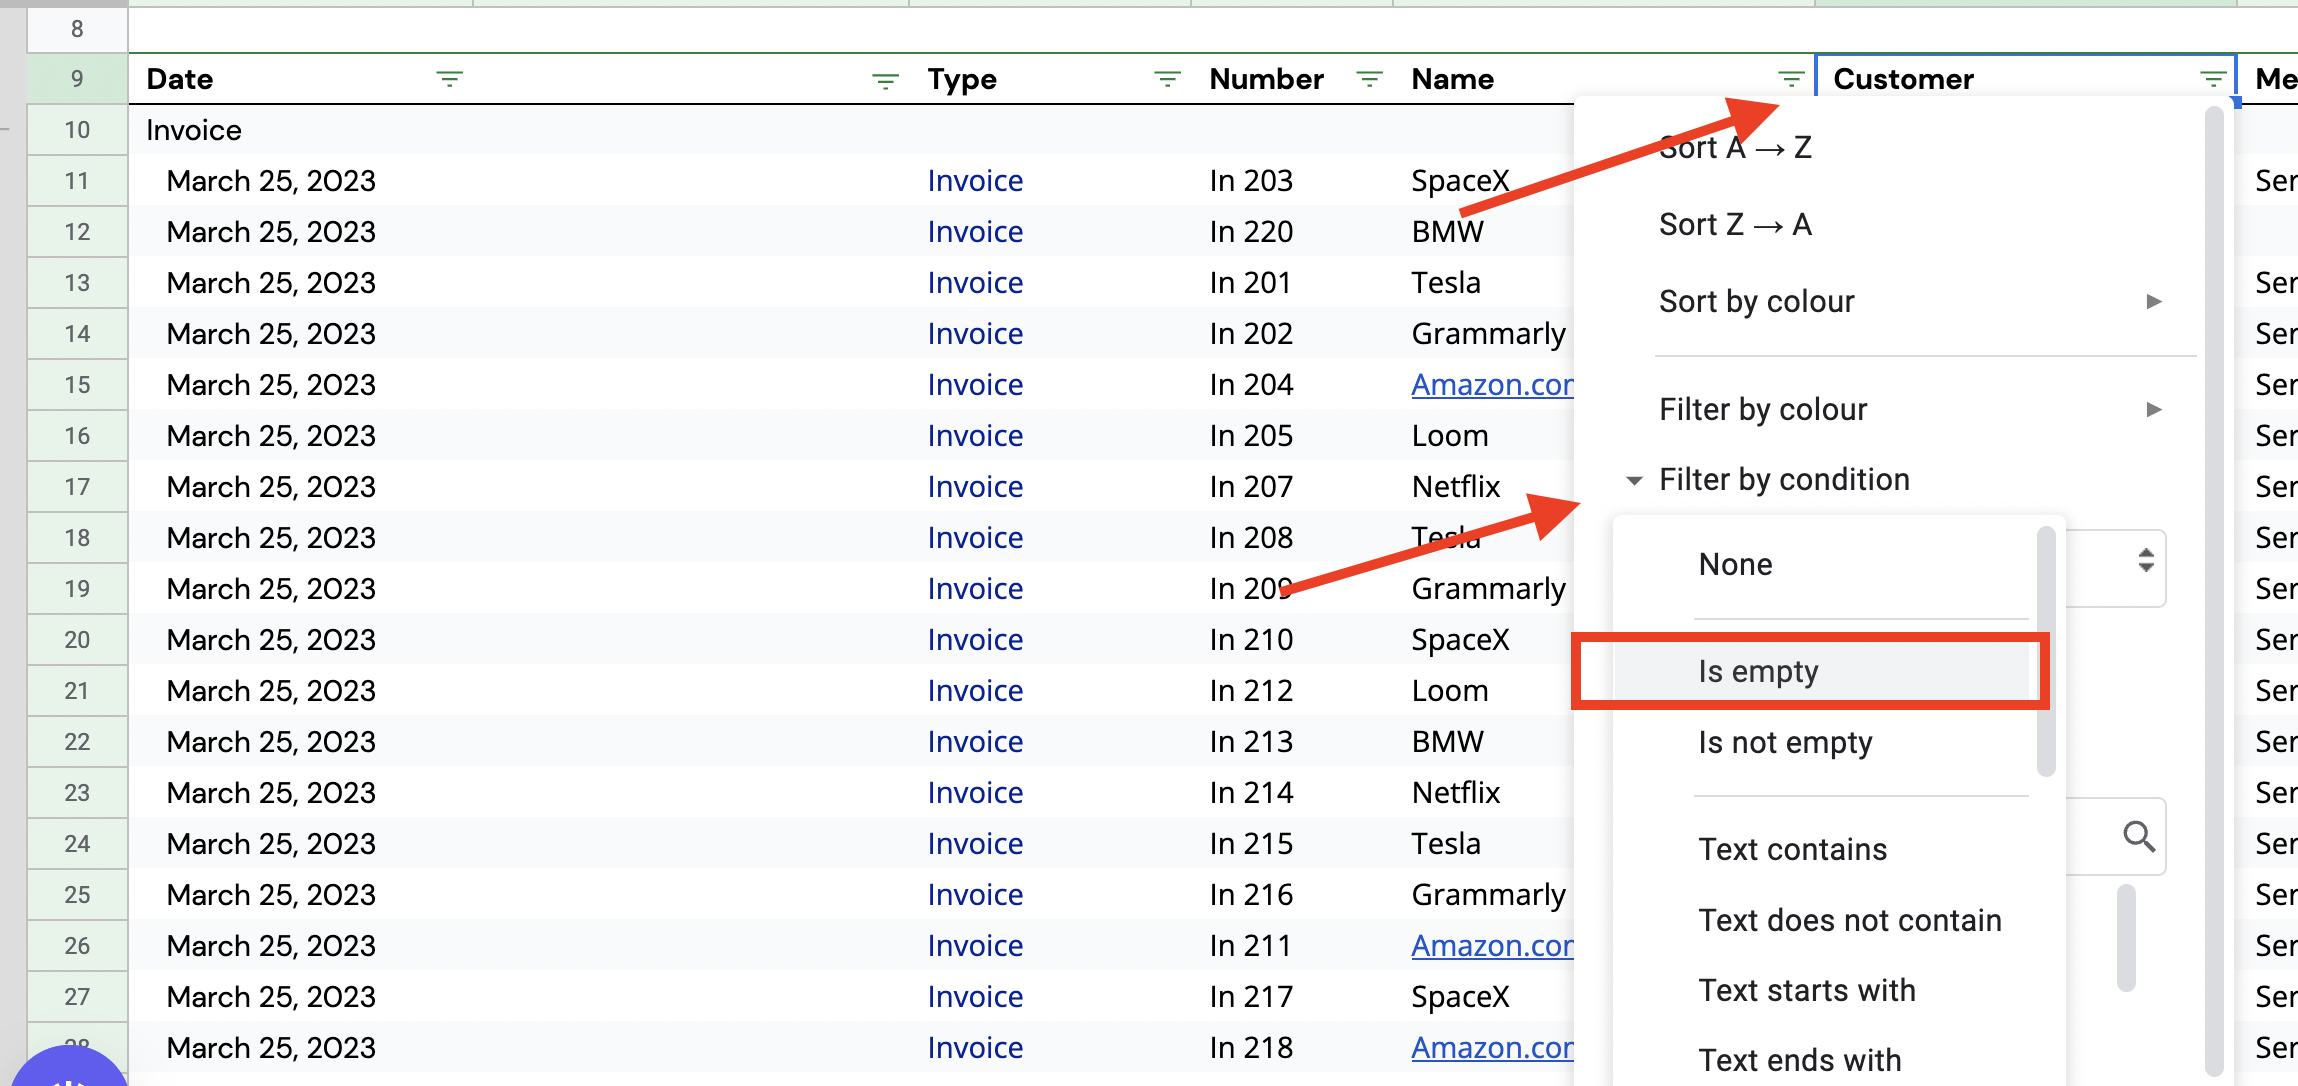Select the In 212 number cell
The width and height of the screenshot is (2298, 1086).
coord(1251,691)
